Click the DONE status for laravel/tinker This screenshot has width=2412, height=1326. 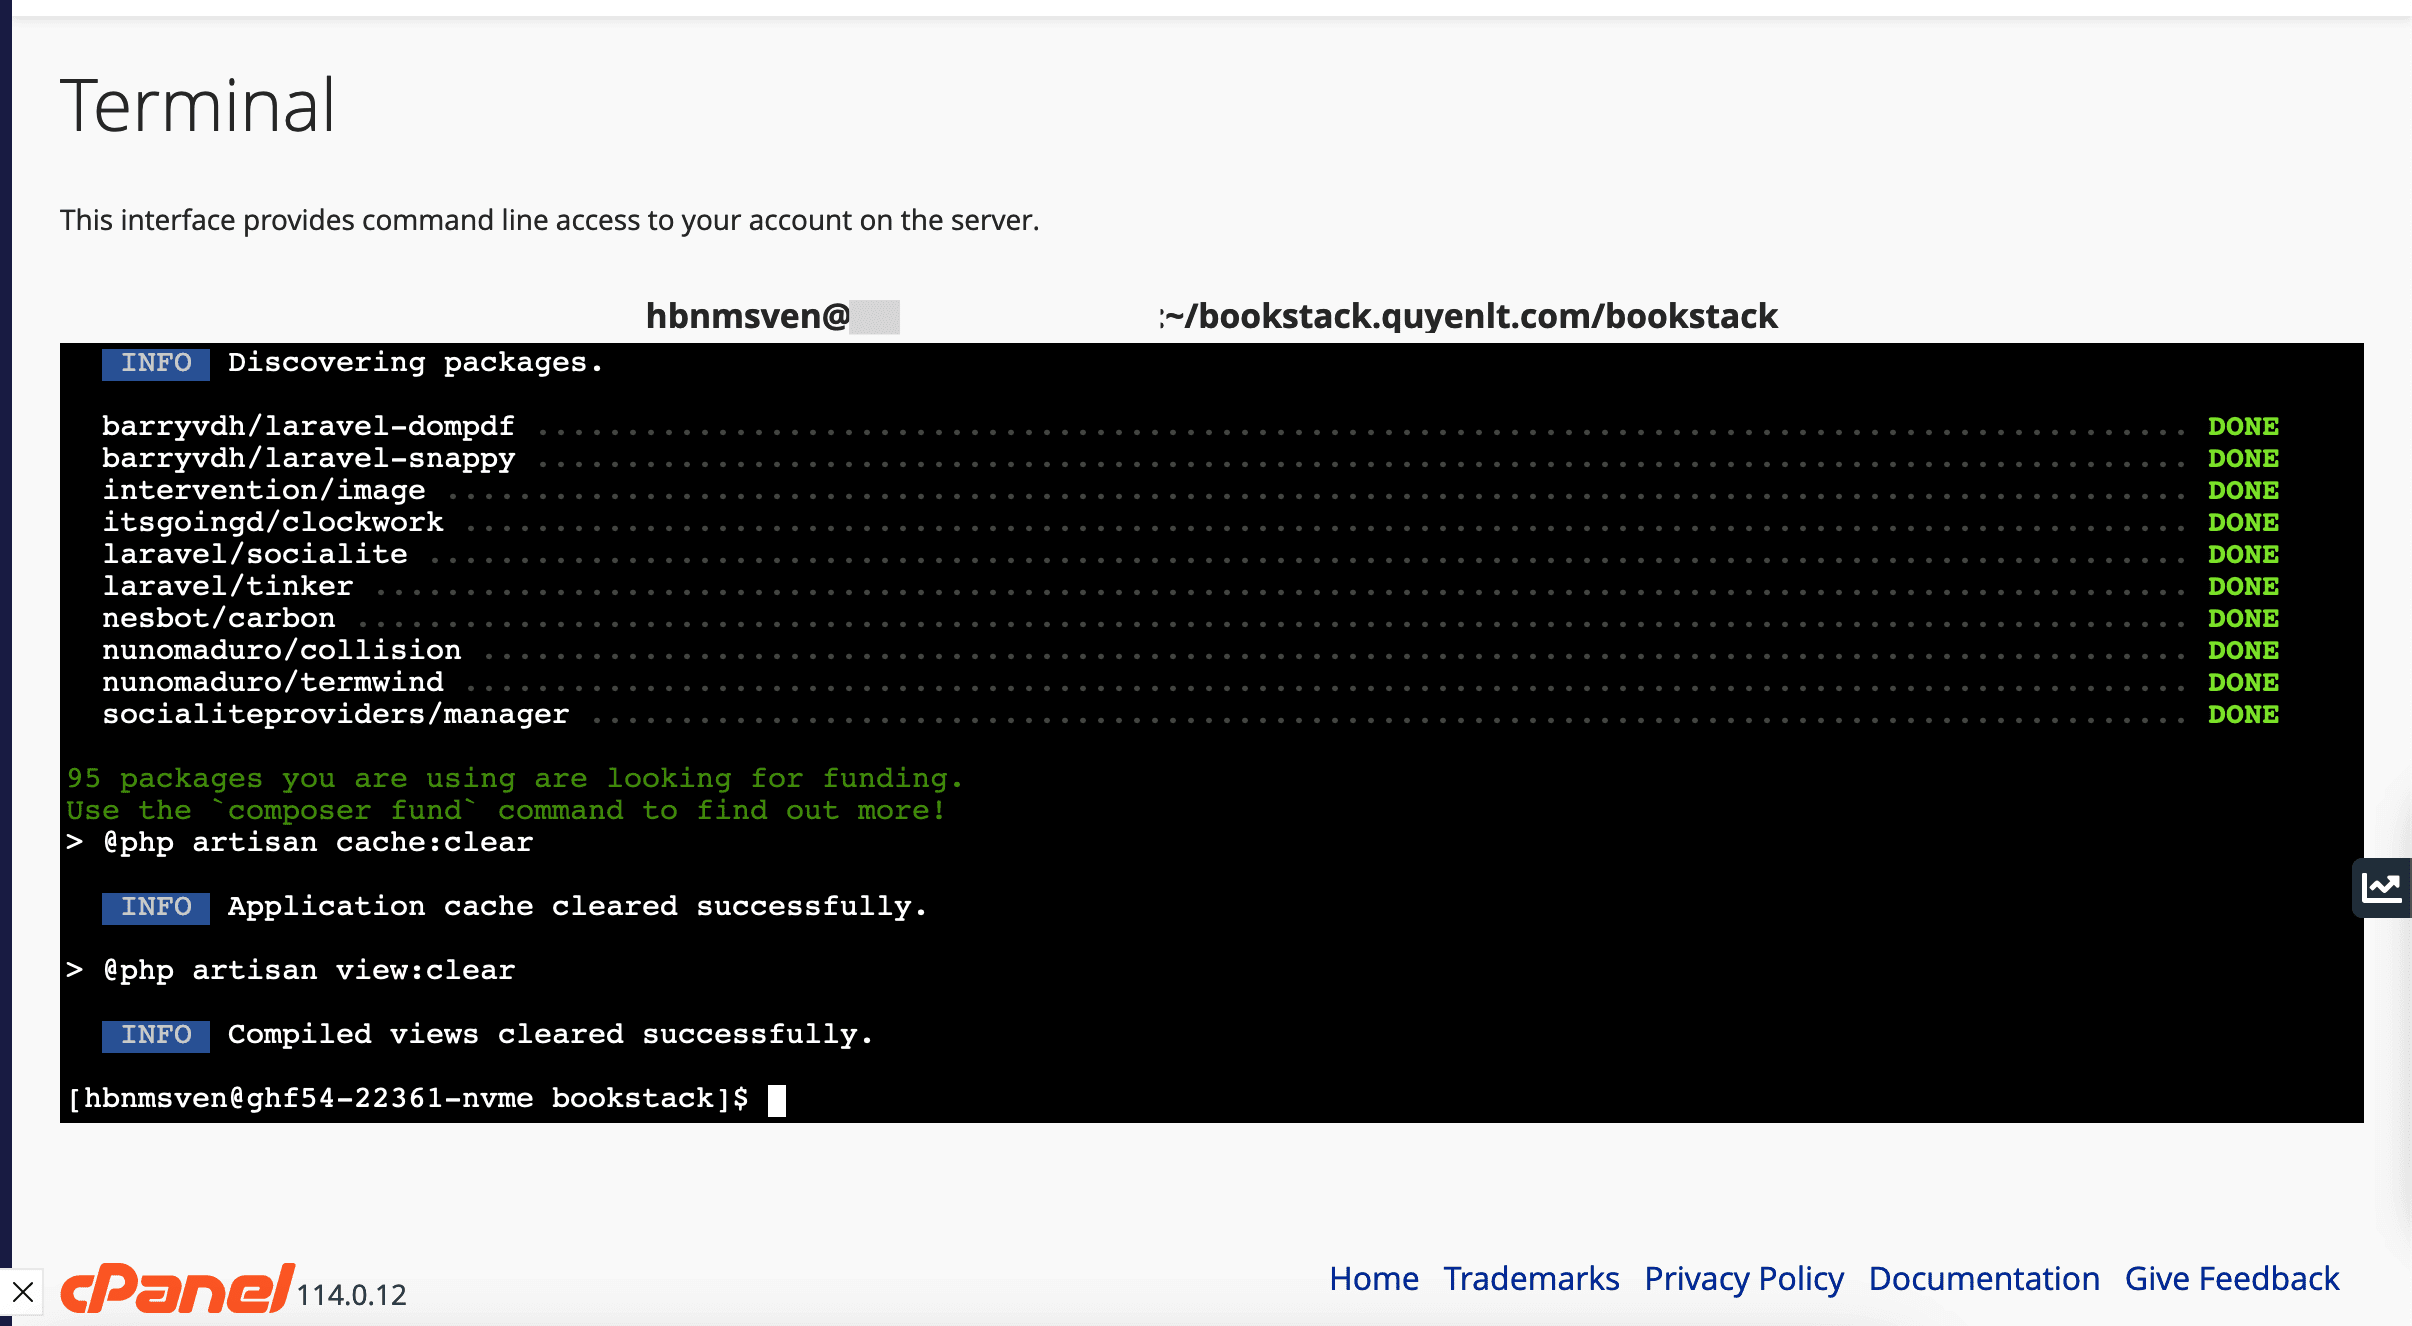2243,586
